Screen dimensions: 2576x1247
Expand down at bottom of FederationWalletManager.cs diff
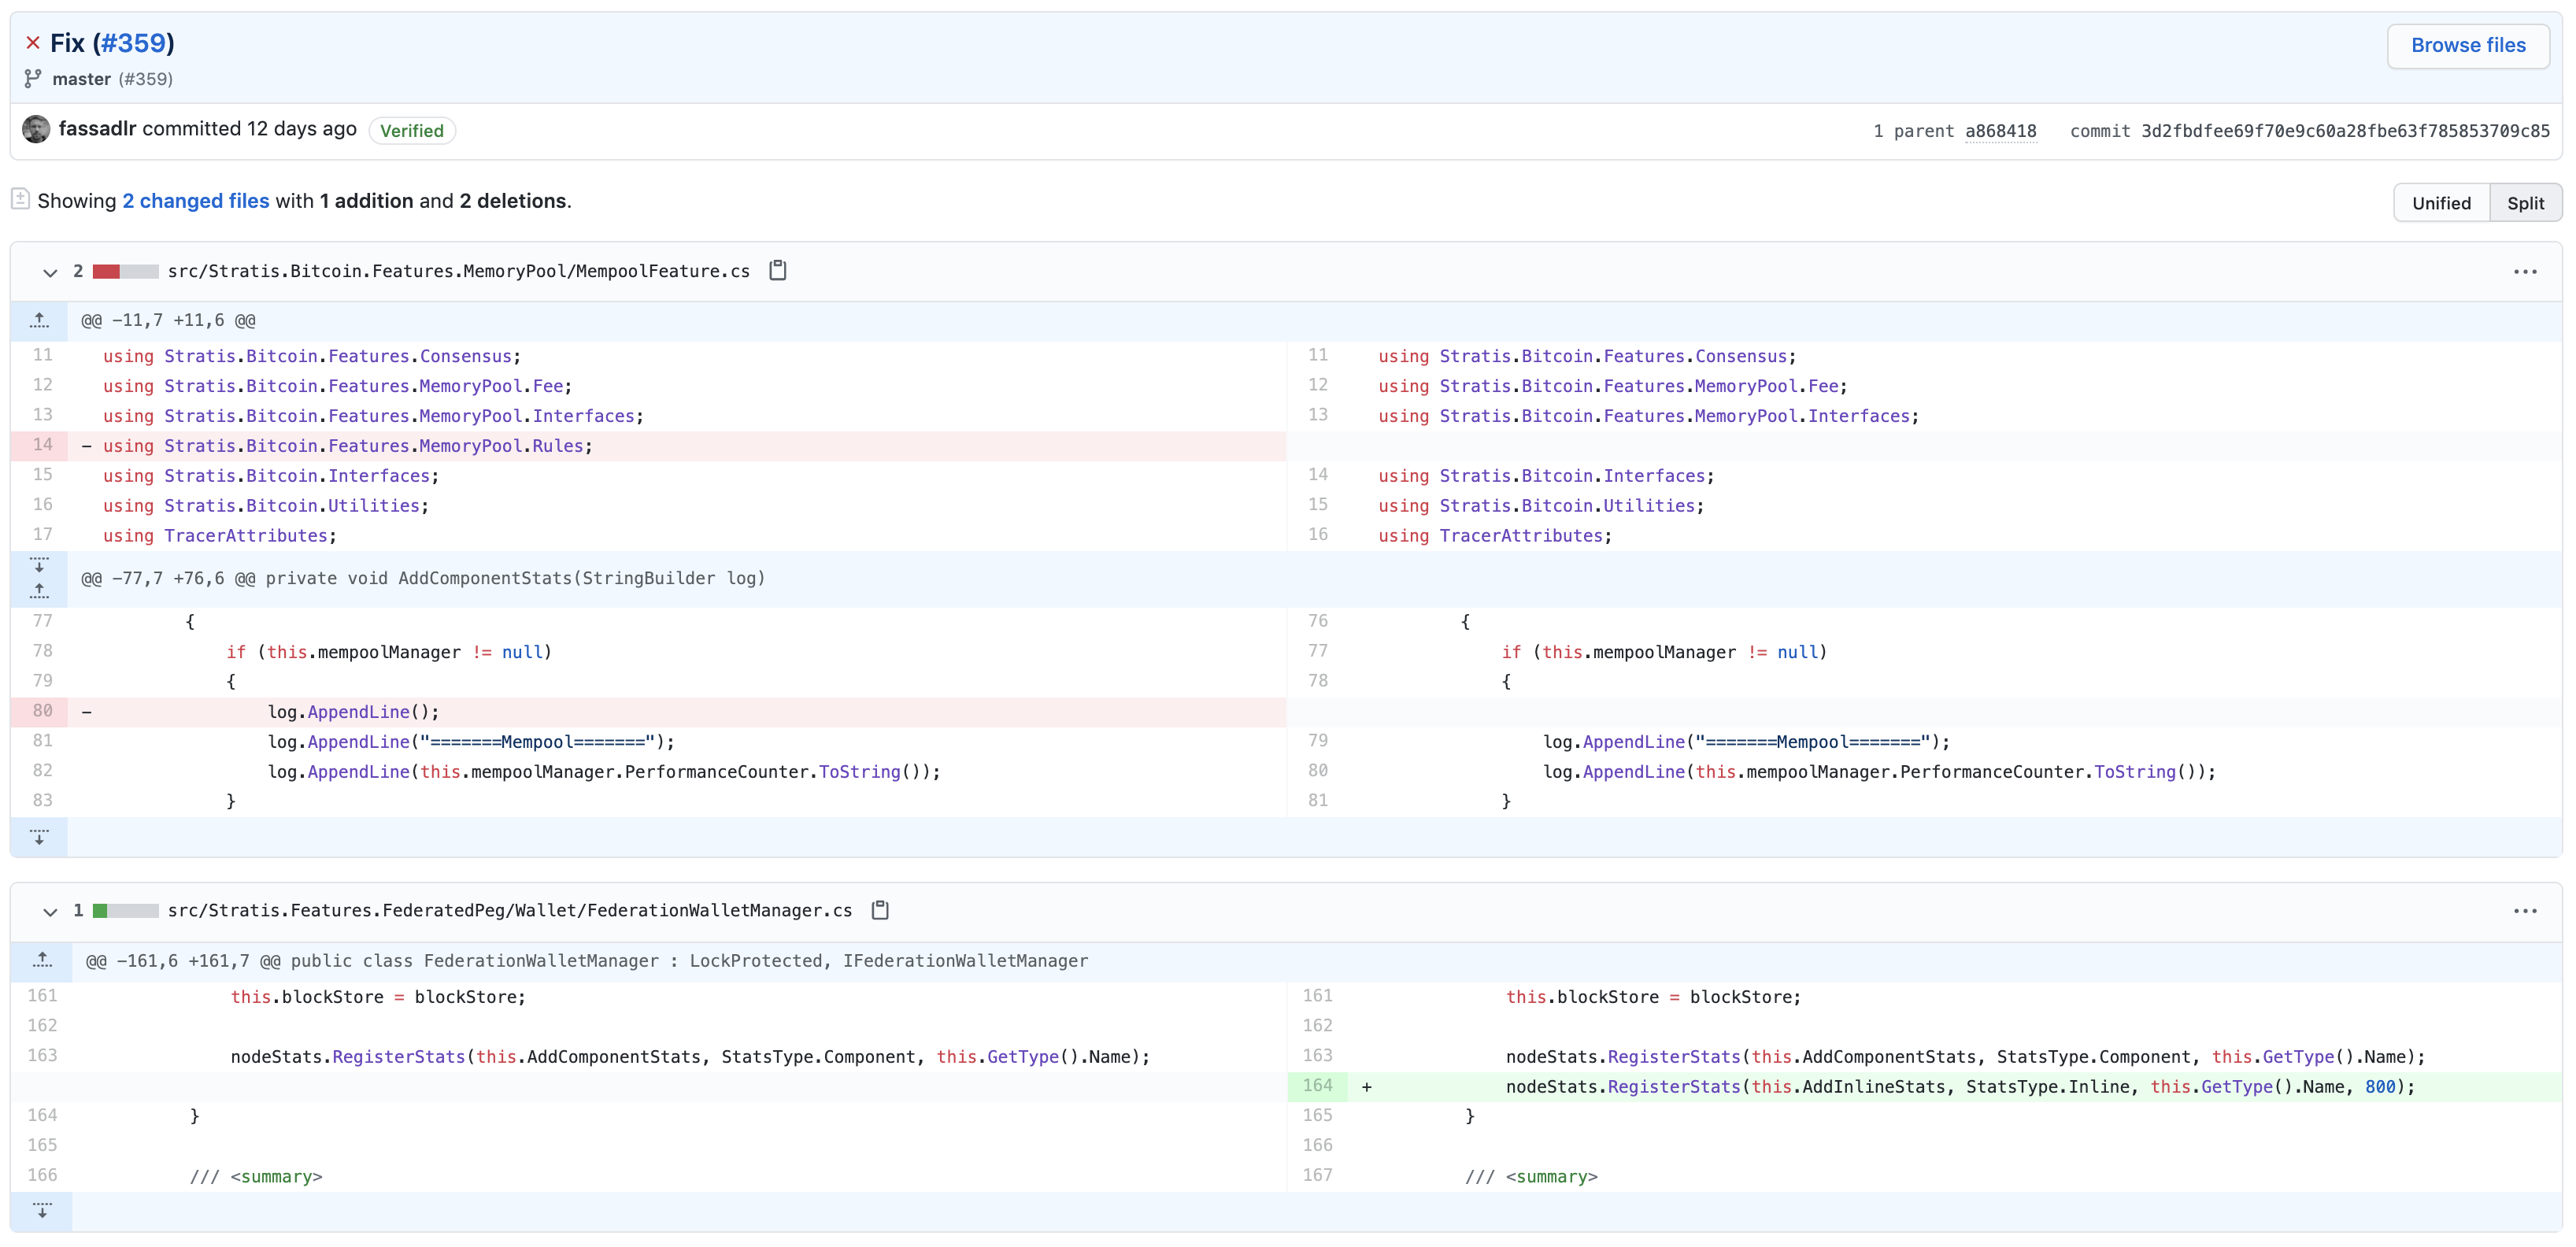point(41,1211)
